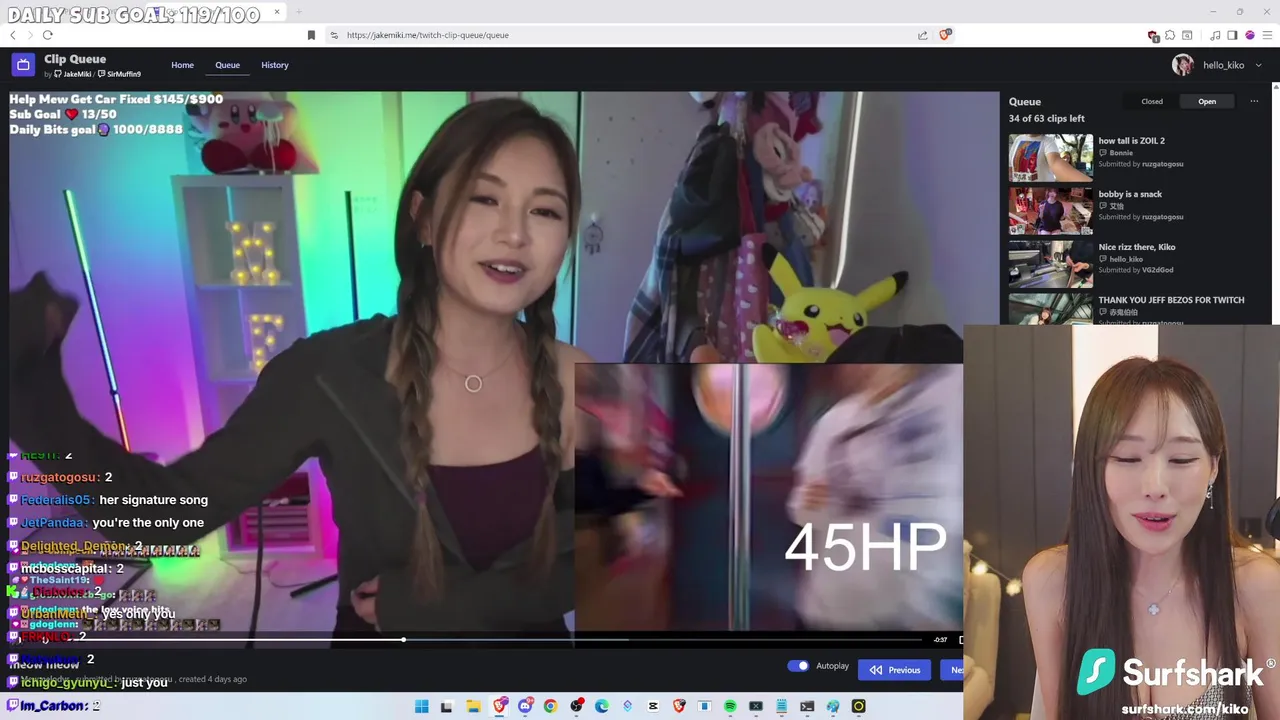Open the 'Nice rizz there, Kiko' clip thumbnail
1280x720 pixels.
pyautogui.click(x=1050, y=263)
